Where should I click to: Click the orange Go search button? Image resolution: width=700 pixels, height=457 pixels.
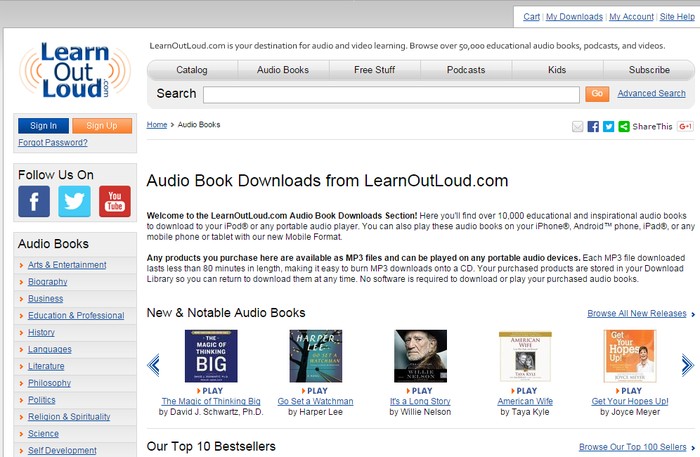pos(597,94)
